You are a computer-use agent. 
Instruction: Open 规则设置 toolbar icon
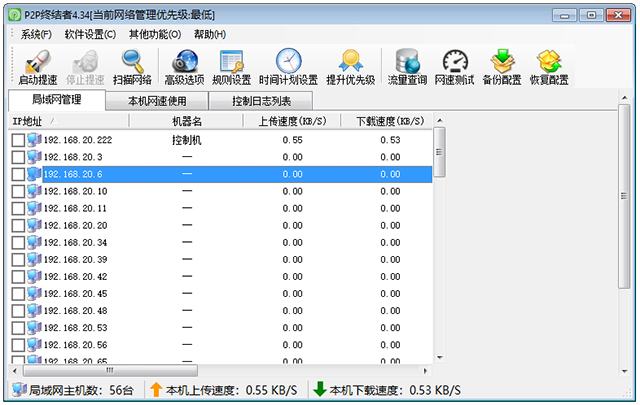pyautogui.click(x=232, y=61)
